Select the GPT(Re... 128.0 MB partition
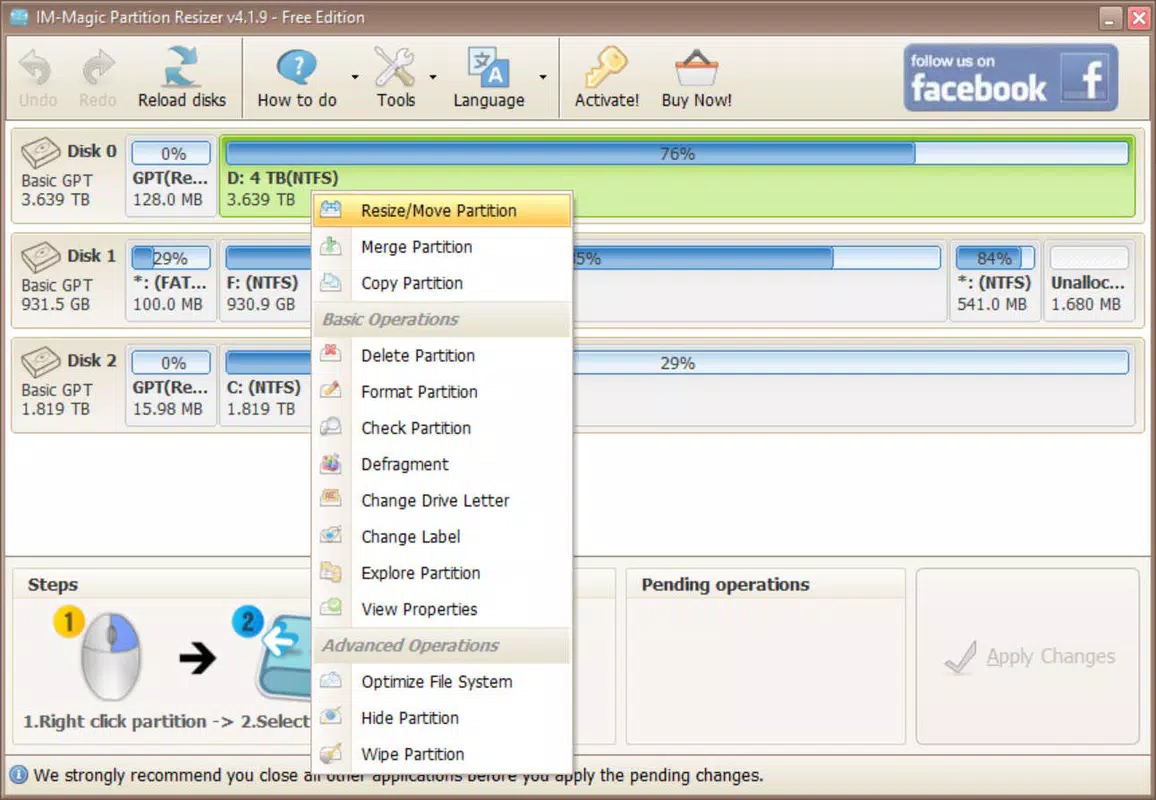Screen dimensions: 1156x800 pos(171,175)
